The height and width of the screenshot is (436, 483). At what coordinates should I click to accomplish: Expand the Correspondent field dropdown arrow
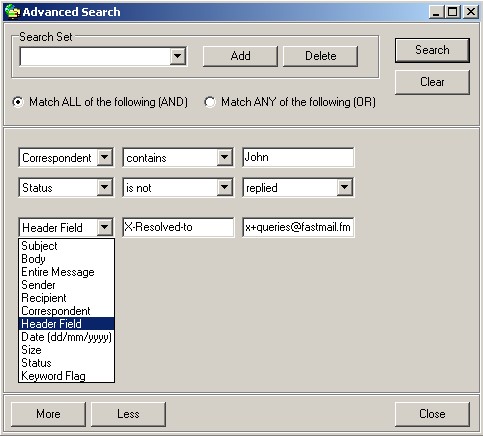[x=105, y=157]
